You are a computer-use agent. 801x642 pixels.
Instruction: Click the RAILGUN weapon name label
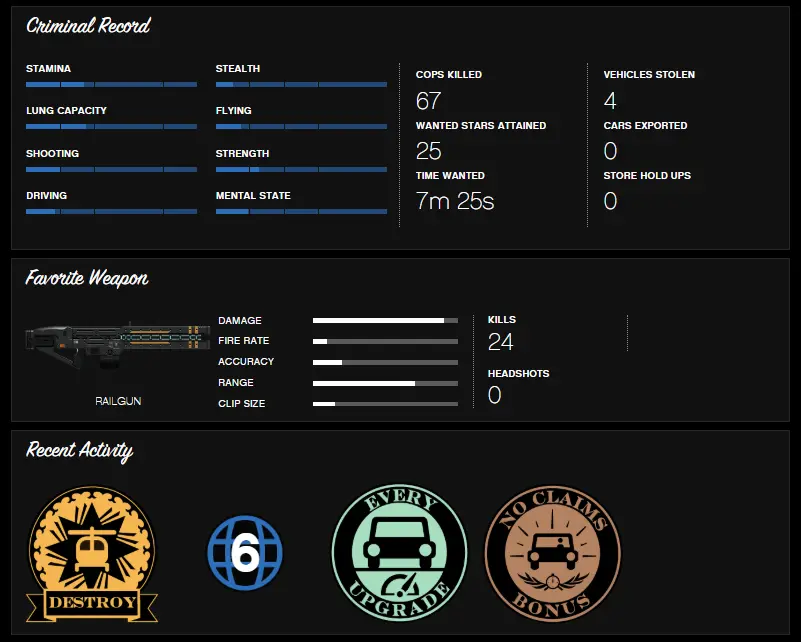[118, 401]
